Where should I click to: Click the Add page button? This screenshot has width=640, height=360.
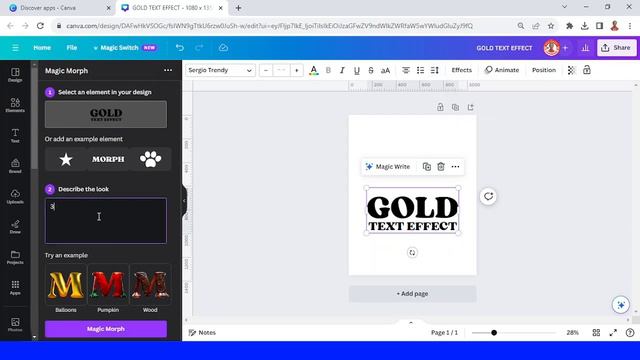pyautogui.click(x=412, y=293)
